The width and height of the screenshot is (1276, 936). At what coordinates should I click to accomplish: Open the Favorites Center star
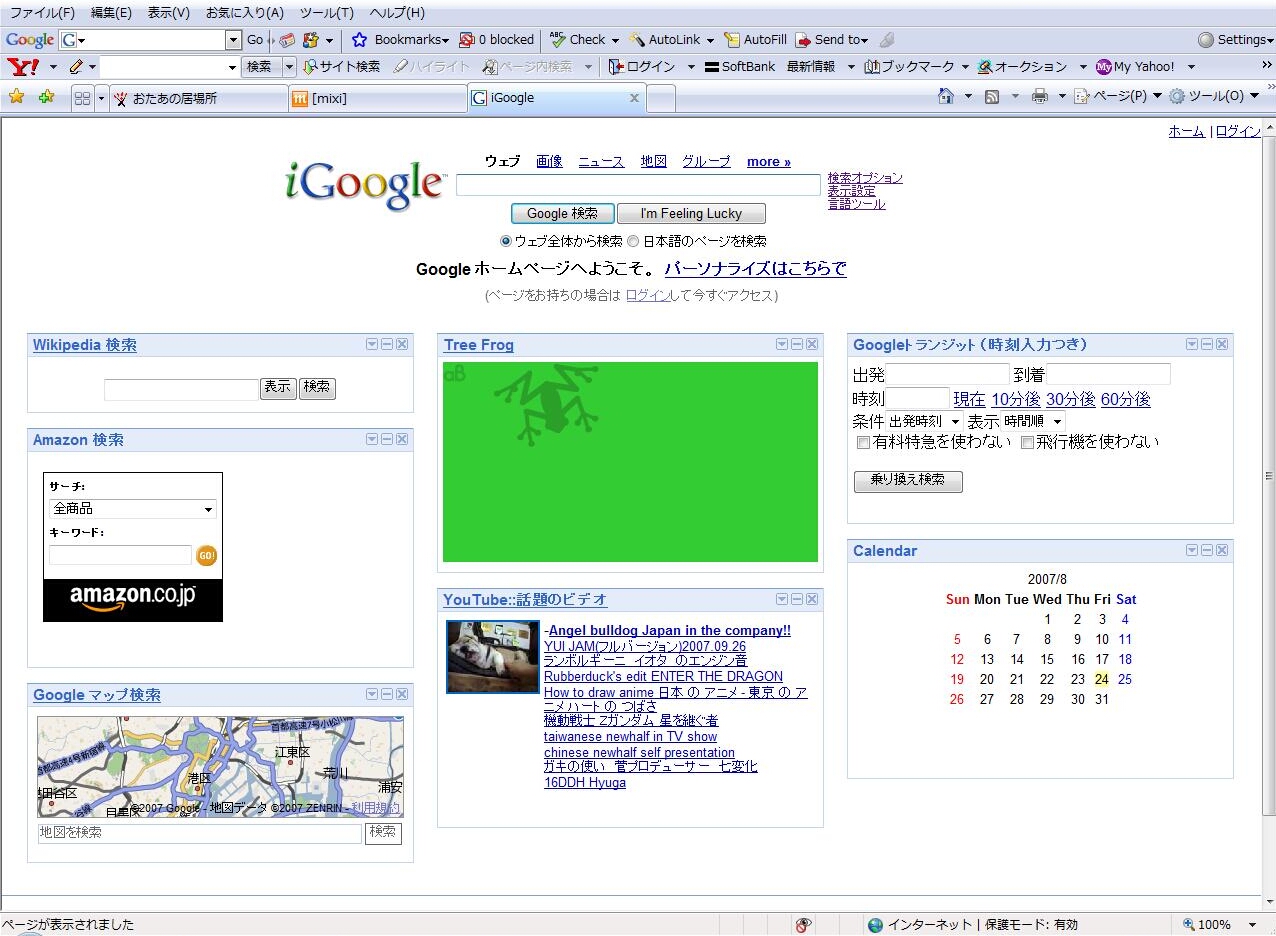17,97
